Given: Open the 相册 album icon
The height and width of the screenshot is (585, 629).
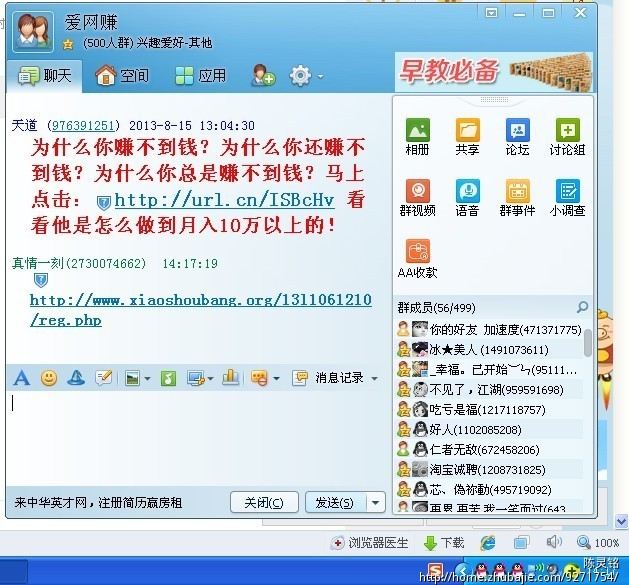Looking at the screenshot, I should 418,136.
